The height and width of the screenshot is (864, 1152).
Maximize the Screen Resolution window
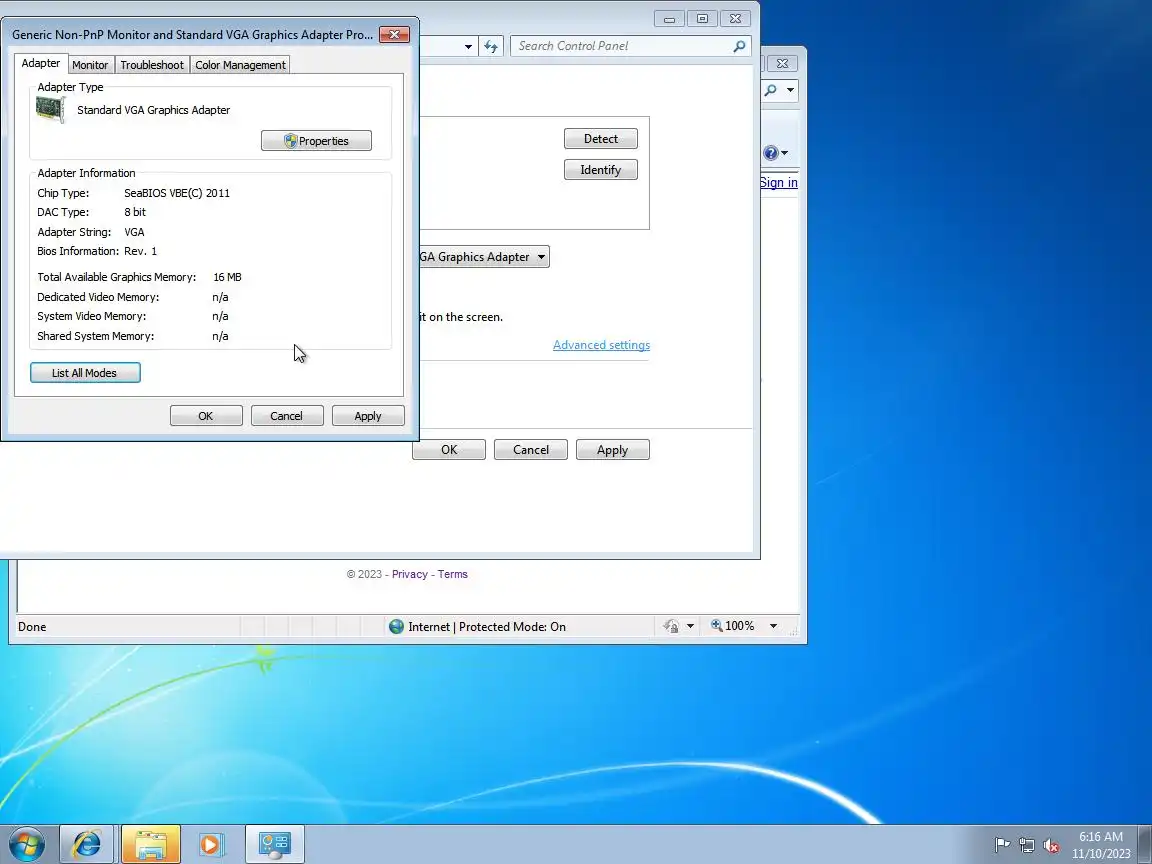point(702,18)
